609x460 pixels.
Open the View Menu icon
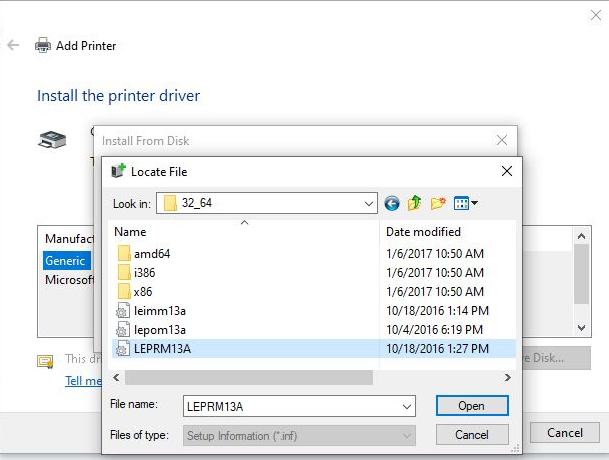tap(461, 203)
